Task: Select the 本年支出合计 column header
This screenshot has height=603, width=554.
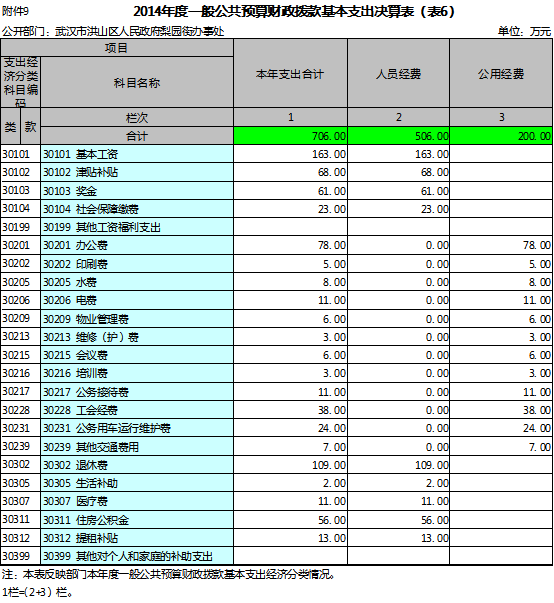Action: tap(290, 73)
